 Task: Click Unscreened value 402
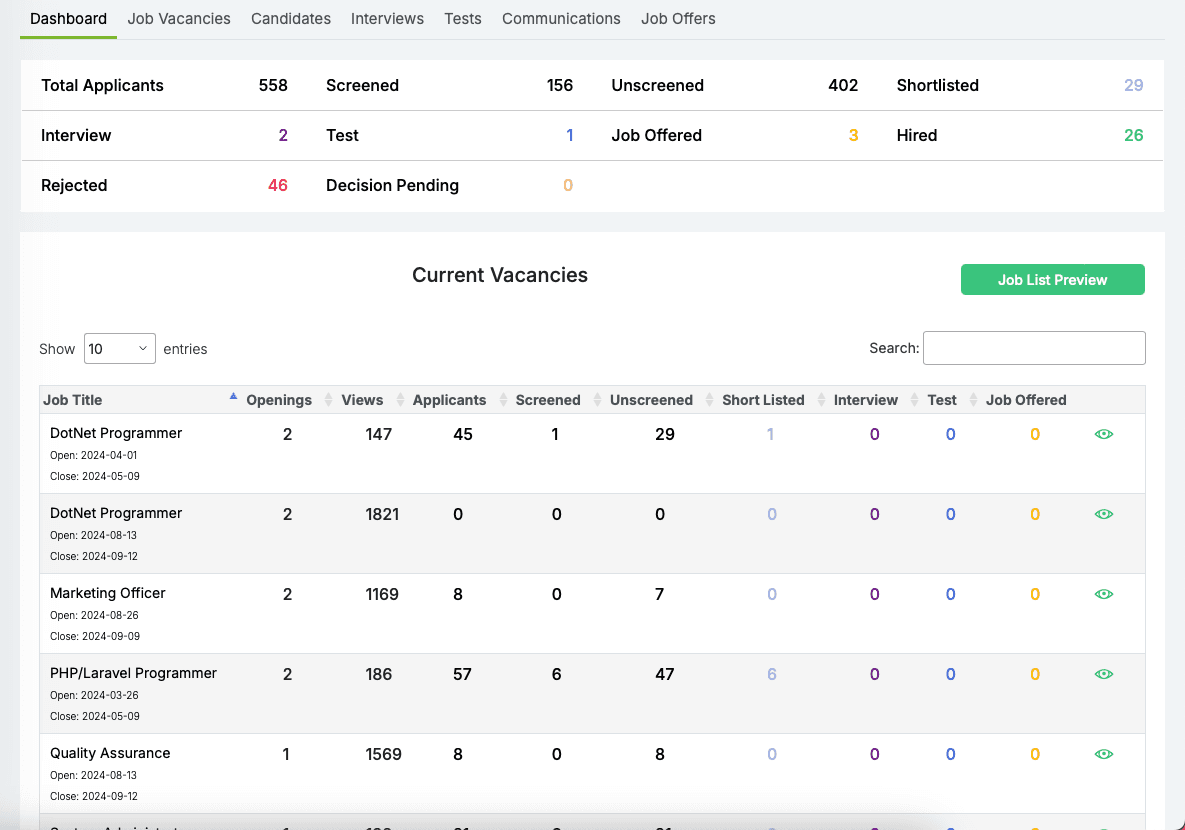click(x=843, y=85)
